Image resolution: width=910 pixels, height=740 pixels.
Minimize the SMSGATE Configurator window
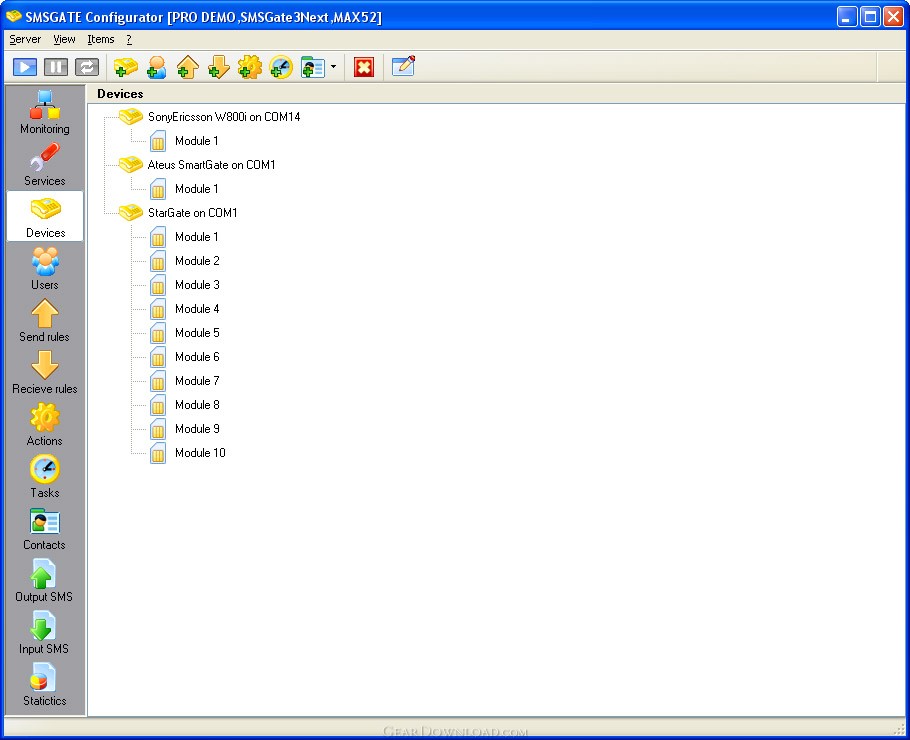coord(847,17)
